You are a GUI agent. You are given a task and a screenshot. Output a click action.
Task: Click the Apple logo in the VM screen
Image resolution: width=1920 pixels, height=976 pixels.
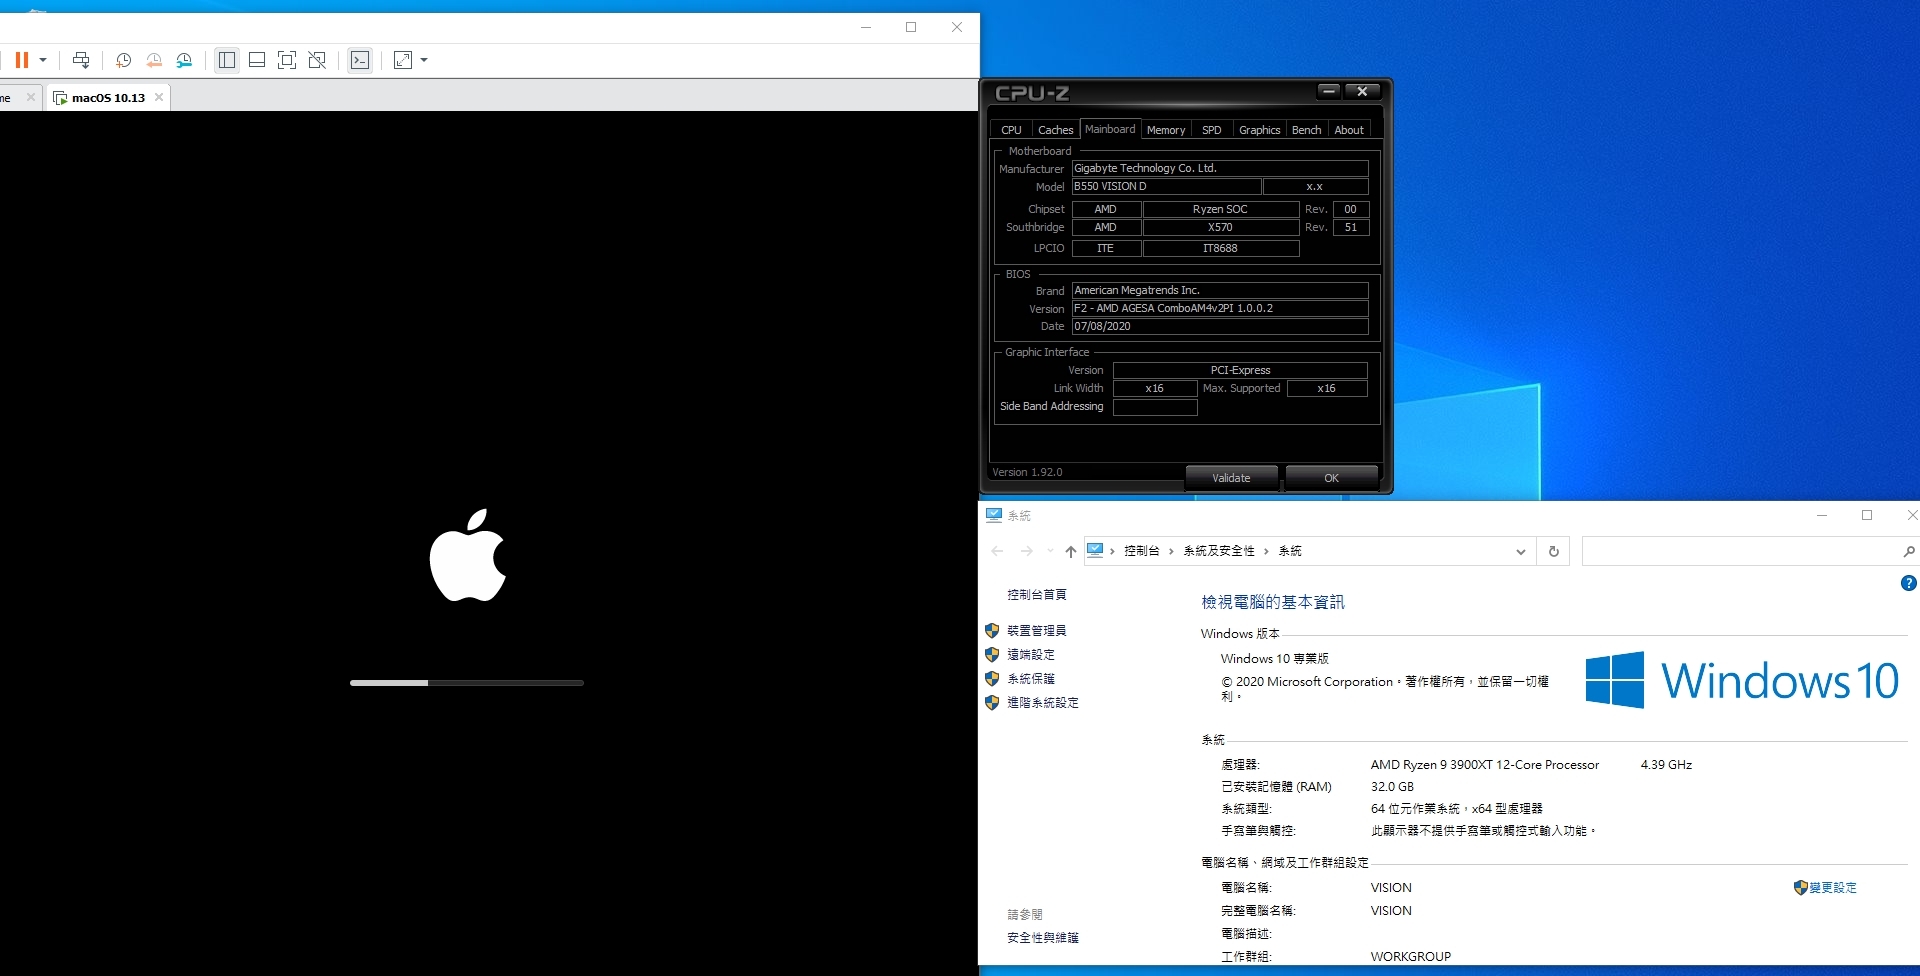tap(467, 555)
